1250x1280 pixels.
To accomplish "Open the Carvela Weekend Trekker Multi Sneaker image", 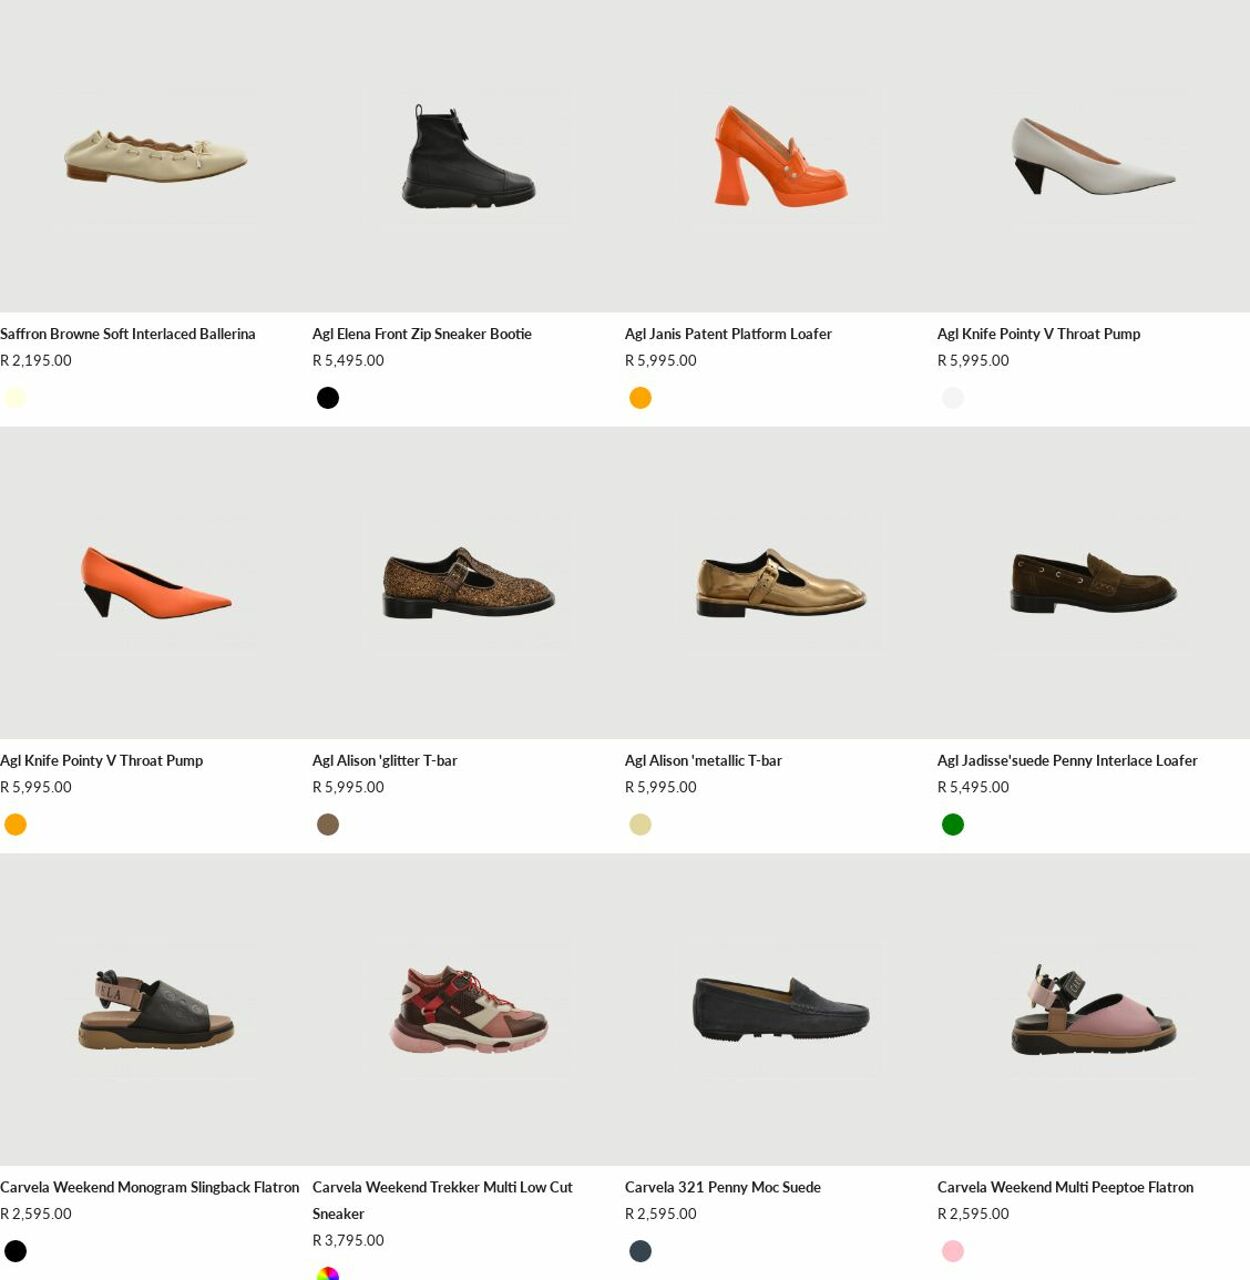I will pos(468,1010).
